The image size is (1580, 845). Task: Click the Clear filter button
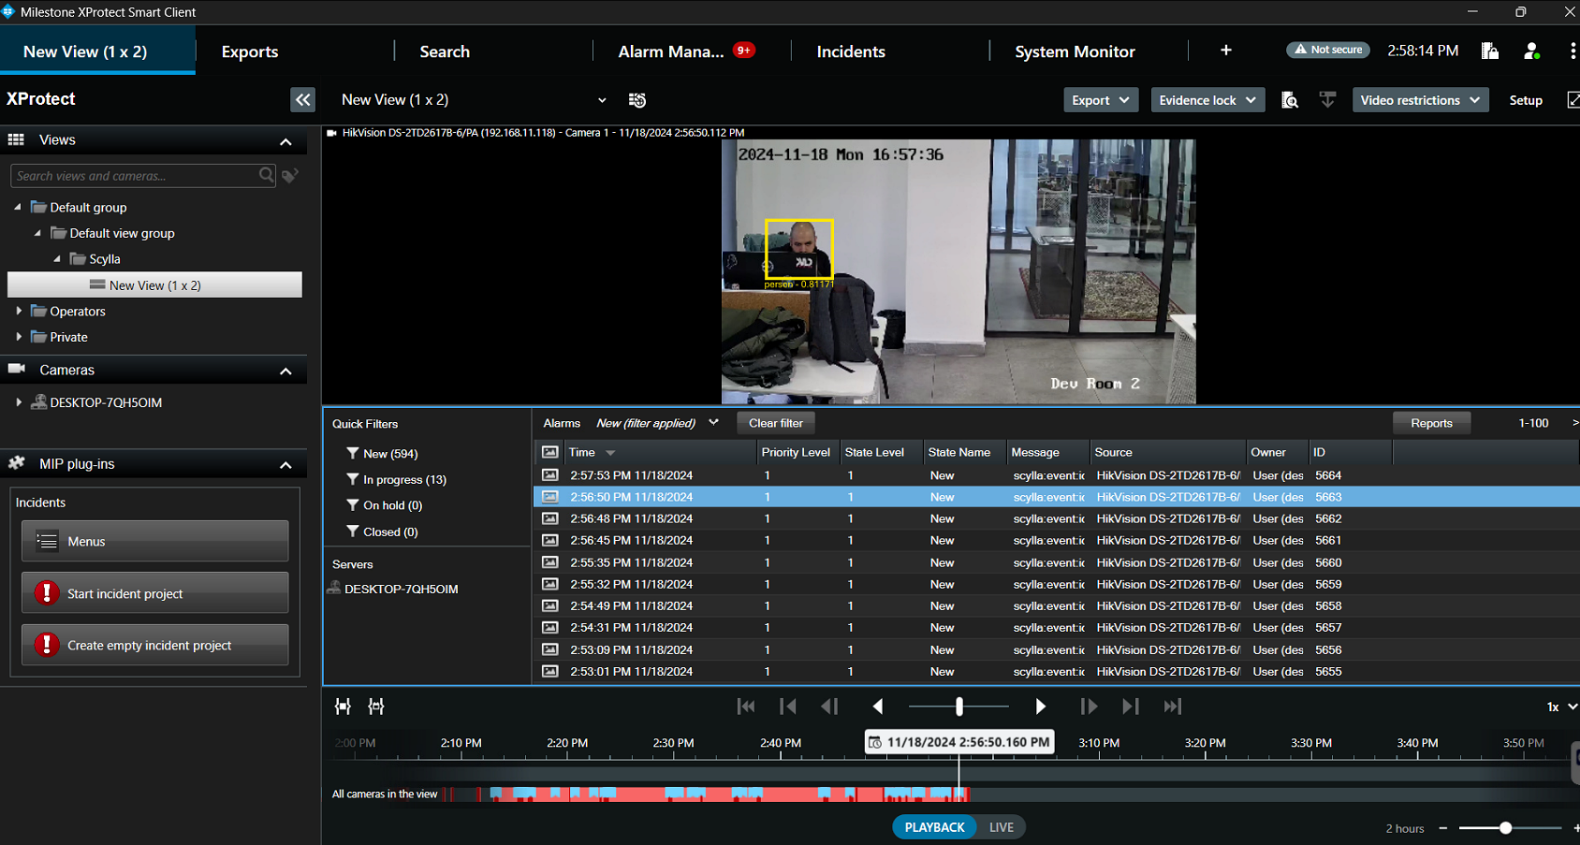tap(775, 423)
